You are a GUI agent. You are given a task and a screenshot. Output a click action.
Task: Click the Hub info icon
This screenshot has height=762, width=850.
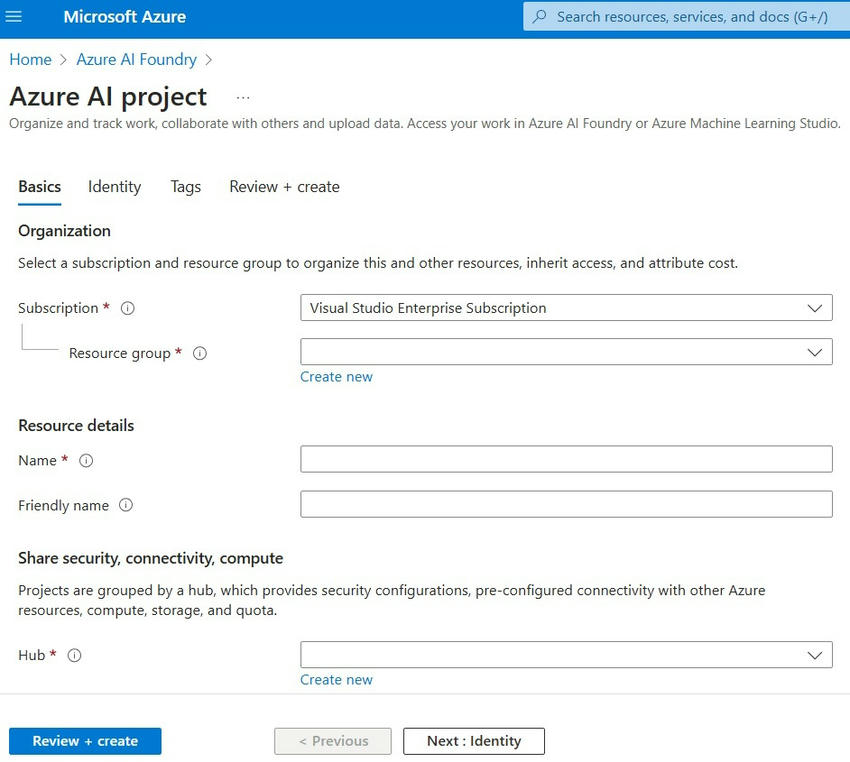click(74, 655)
